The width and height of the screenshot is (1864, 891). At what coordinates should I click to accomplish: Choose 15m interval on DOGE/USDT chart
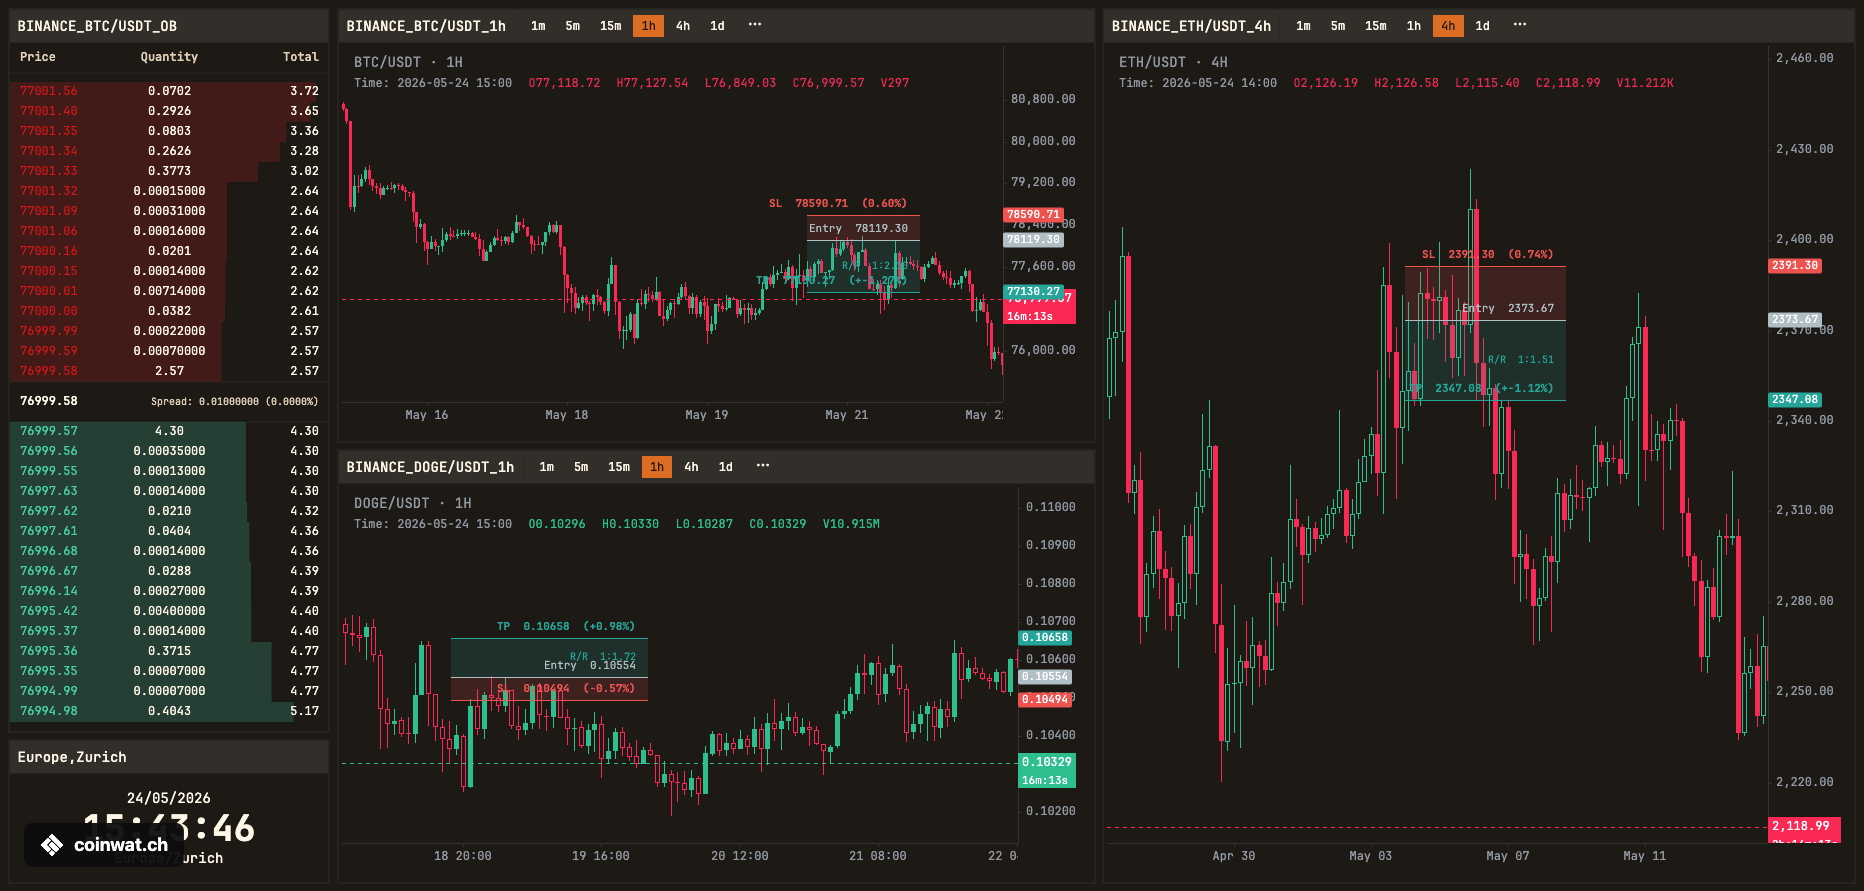coord(619,467)
